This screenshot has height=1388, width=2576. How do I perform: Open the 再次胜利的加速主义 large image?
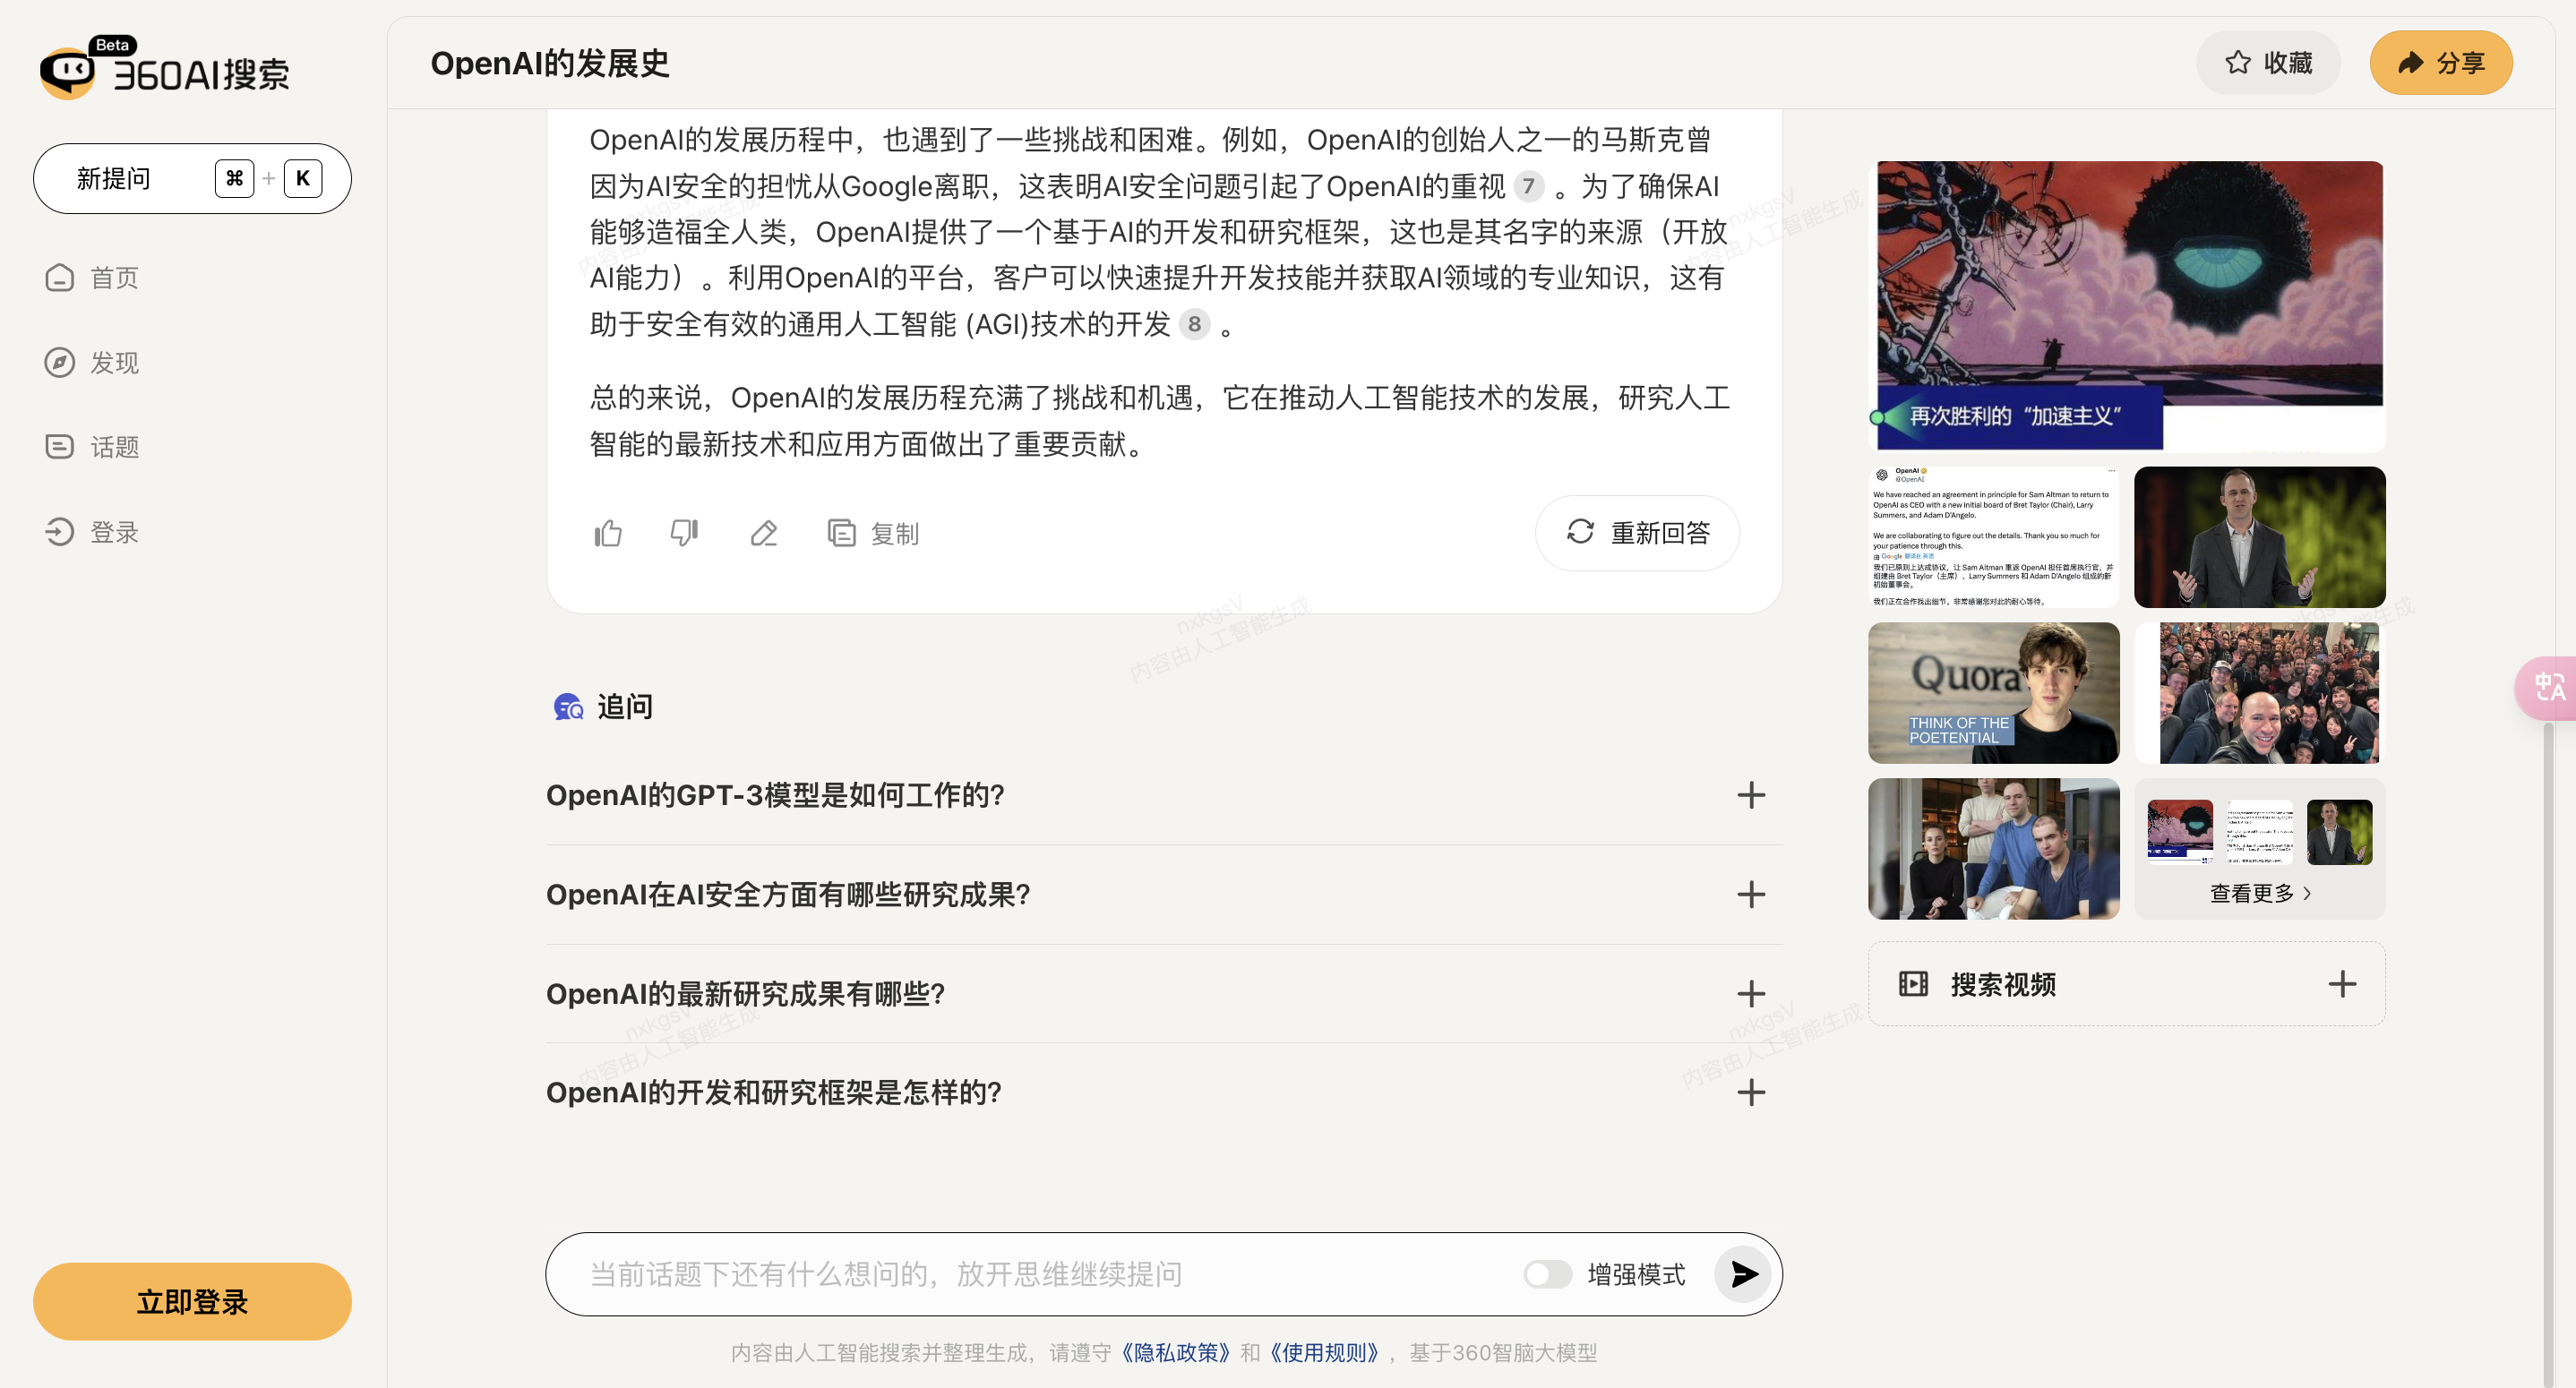tap(2128, 306)
